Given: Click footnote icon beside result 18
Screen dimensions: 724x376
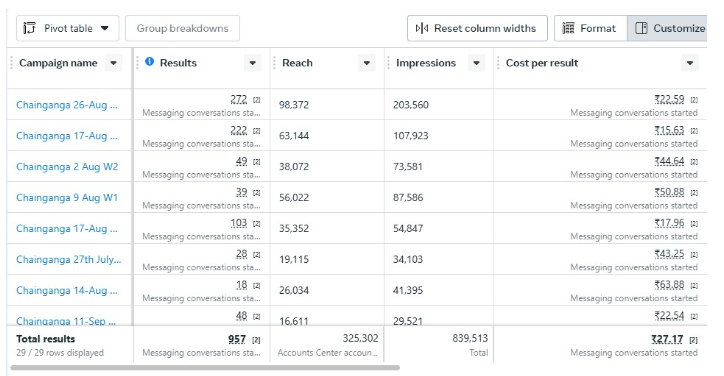Looking at the screenshot, I should coord(257,285).
